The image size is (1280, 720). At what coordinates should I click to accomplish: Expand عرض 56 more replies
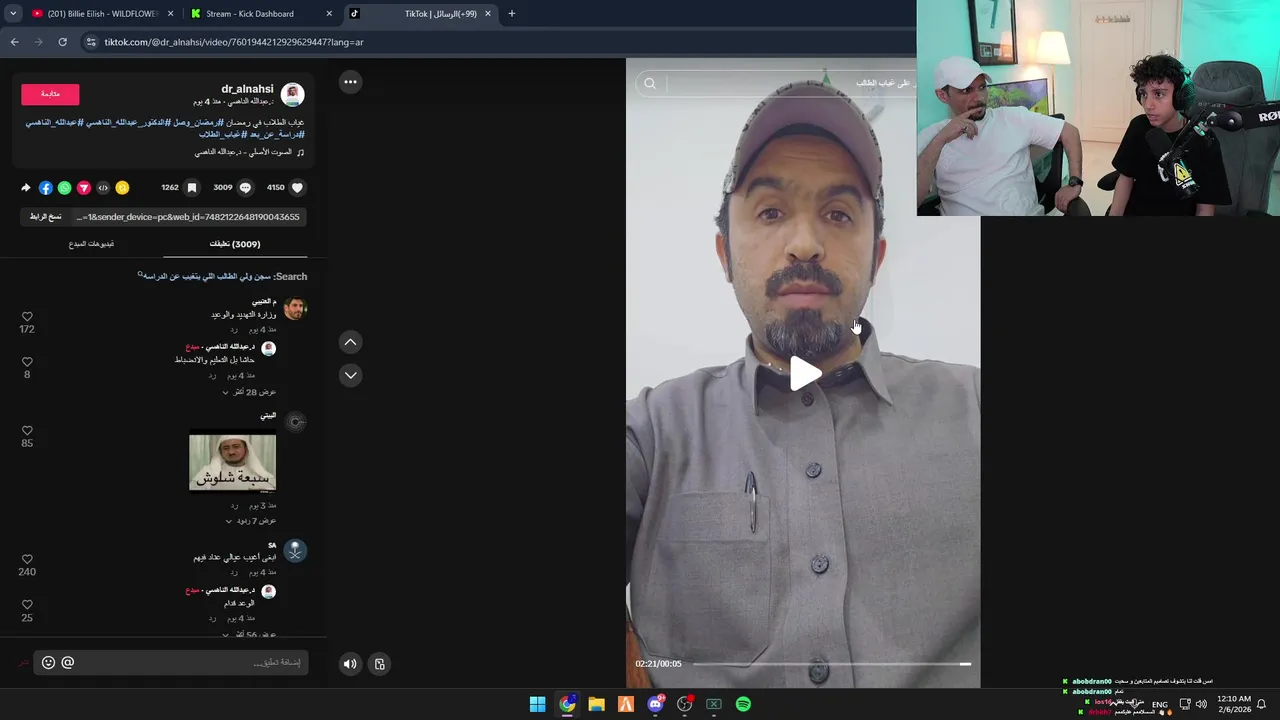coord(249,634)
